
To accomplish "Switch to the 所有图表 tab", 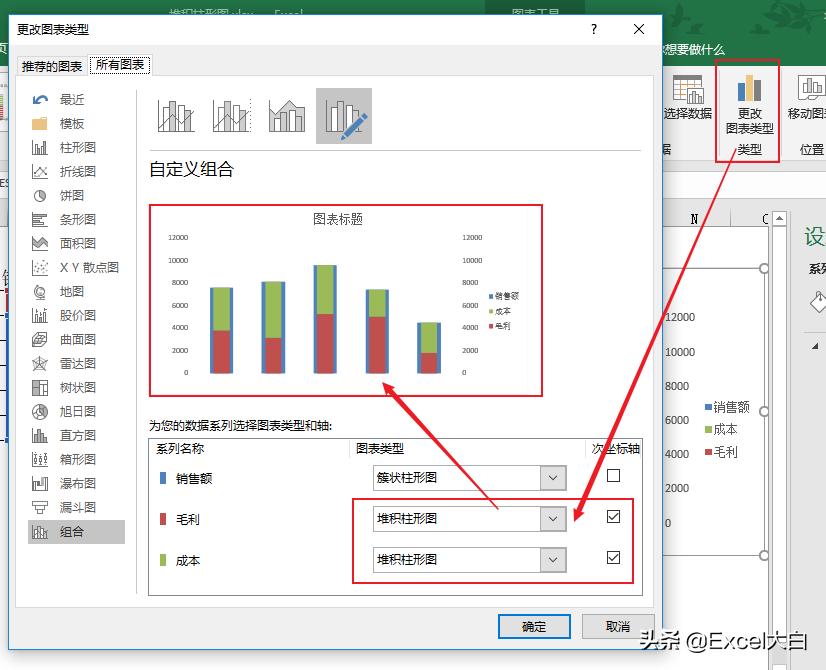I will [x=120, y=63].
